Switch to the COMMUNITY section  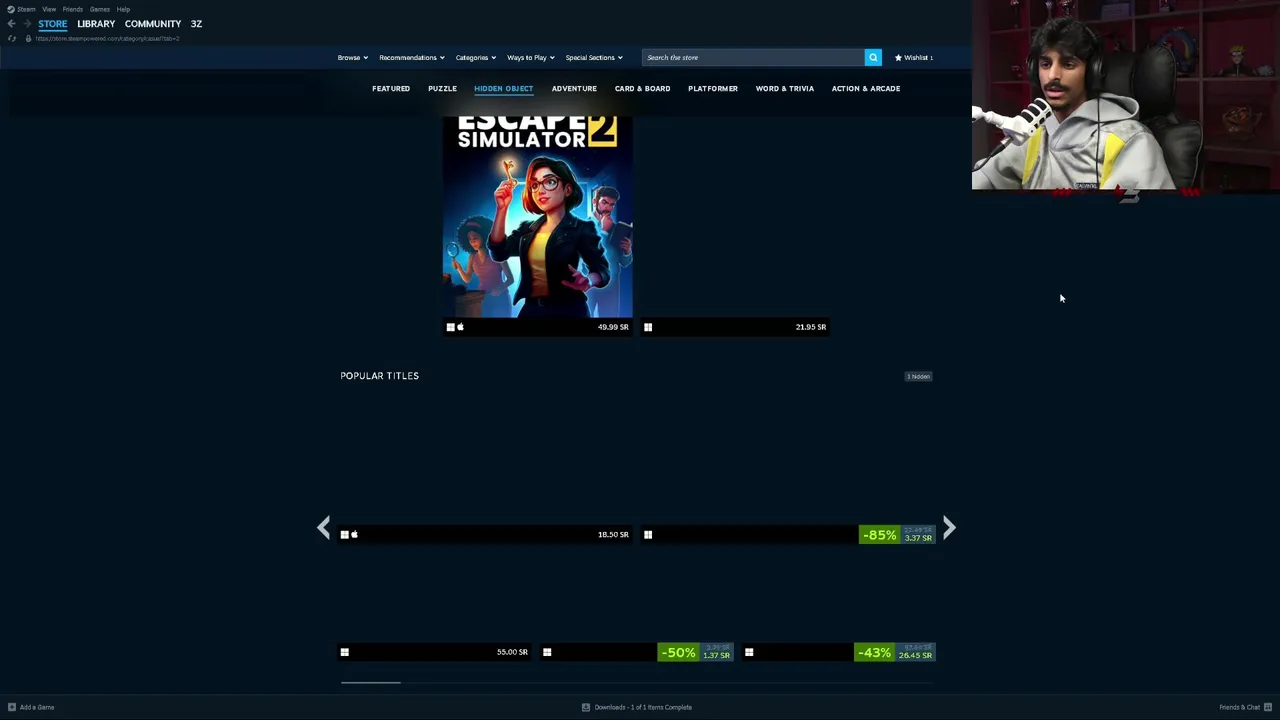153,24
